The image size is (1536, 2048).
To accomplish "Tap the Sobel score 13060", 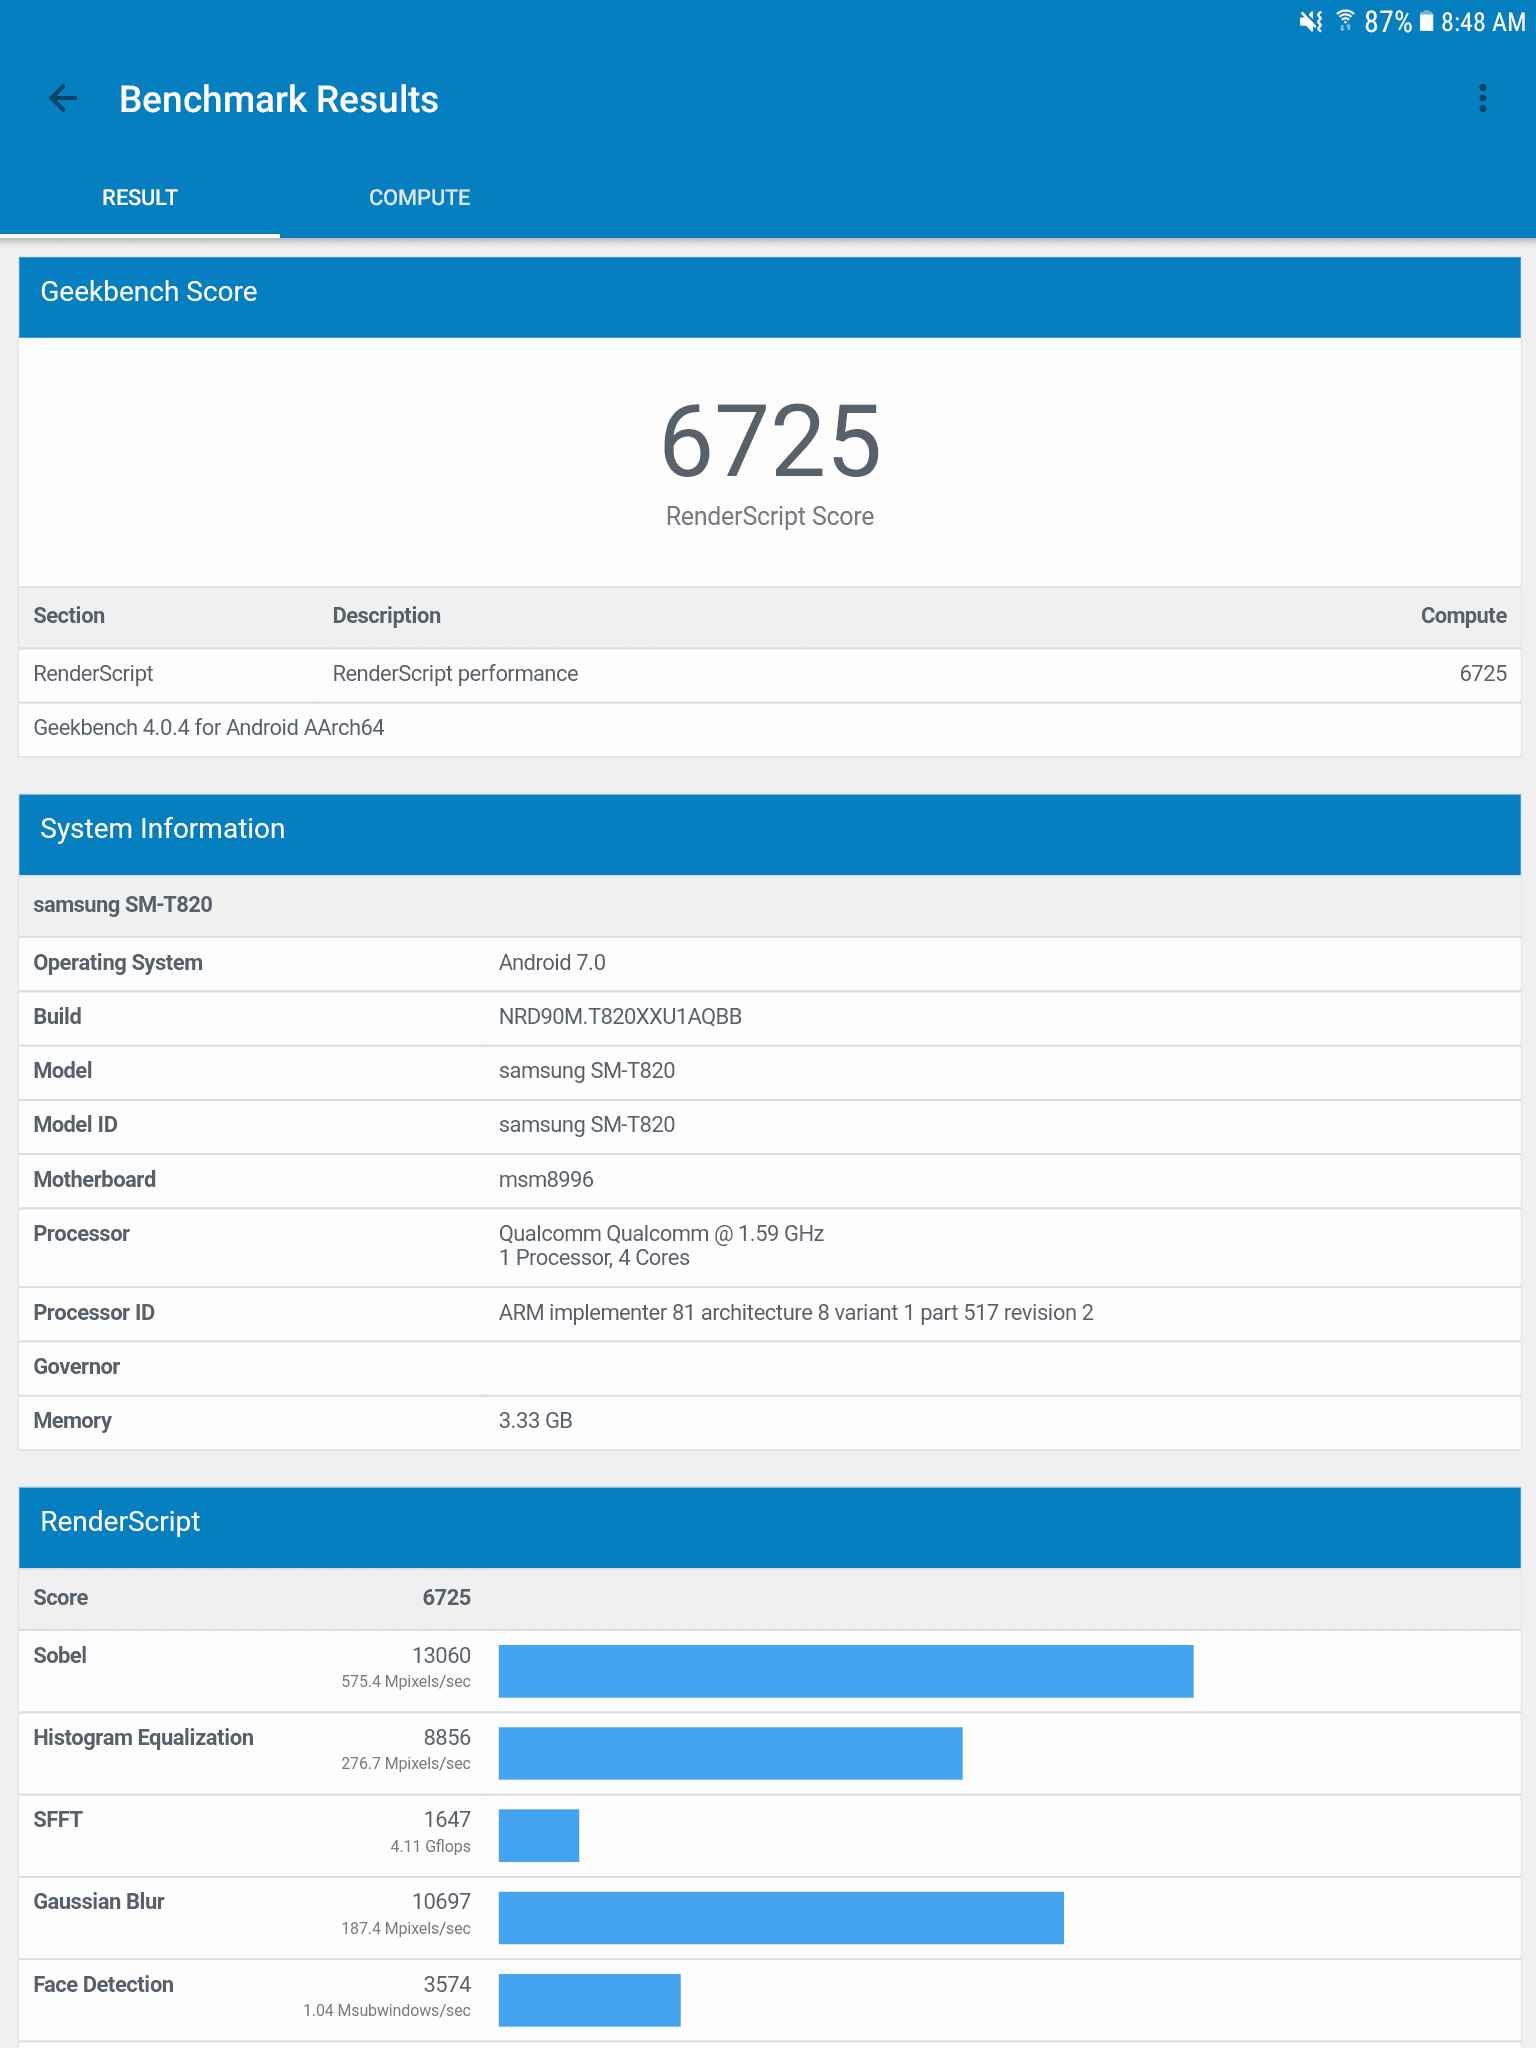I will coord(441,1656).
